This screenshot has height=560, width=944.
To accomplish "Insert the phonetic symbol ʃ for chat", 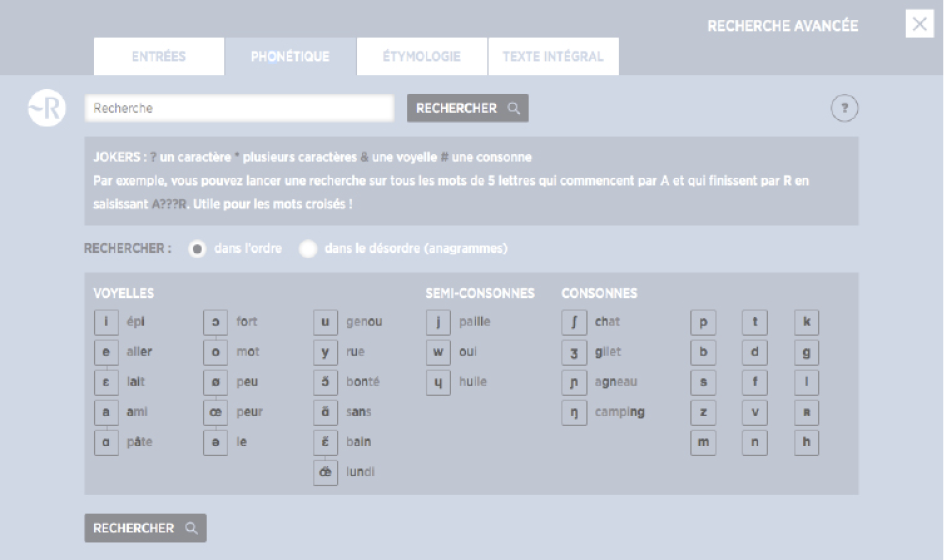I will pos(574,322).
